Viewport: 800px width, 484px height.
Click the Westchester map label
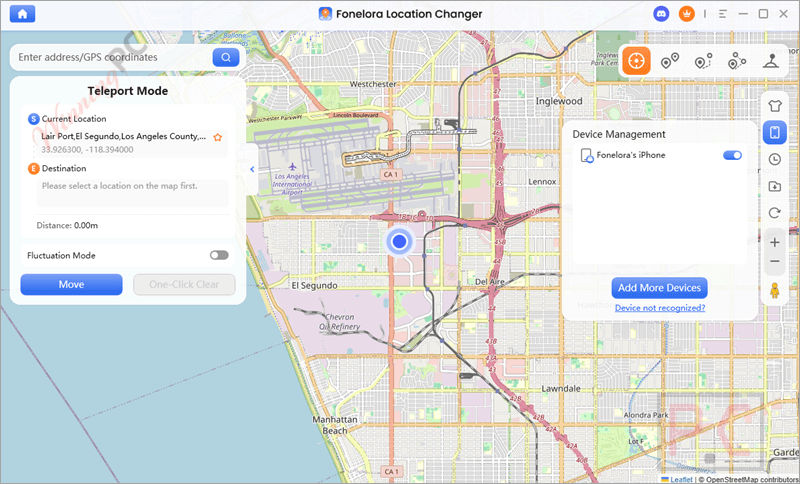click(373, 84)
